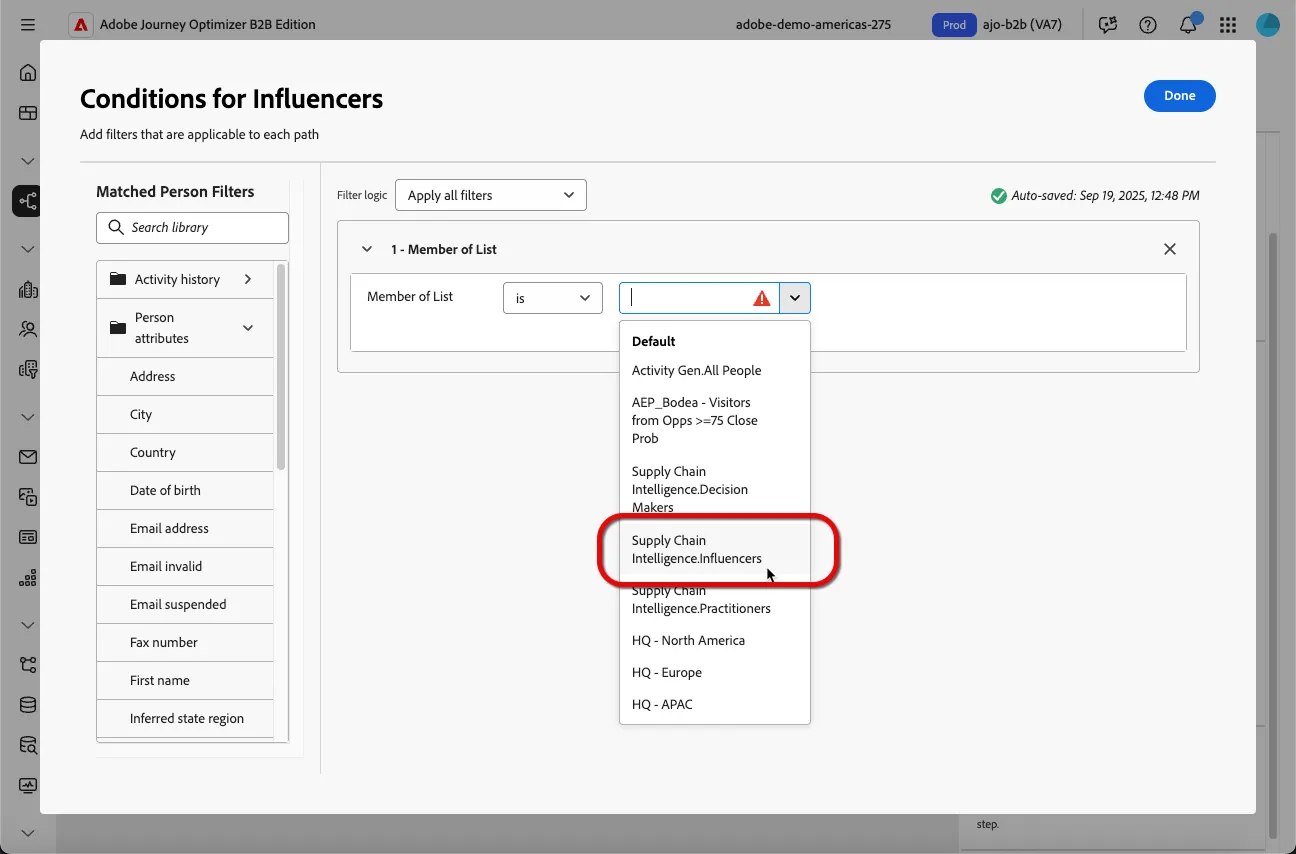Select the active journey nodes sidebar icon
The width and height of the screenshot is (1296, 854).
tap(28, 201)
